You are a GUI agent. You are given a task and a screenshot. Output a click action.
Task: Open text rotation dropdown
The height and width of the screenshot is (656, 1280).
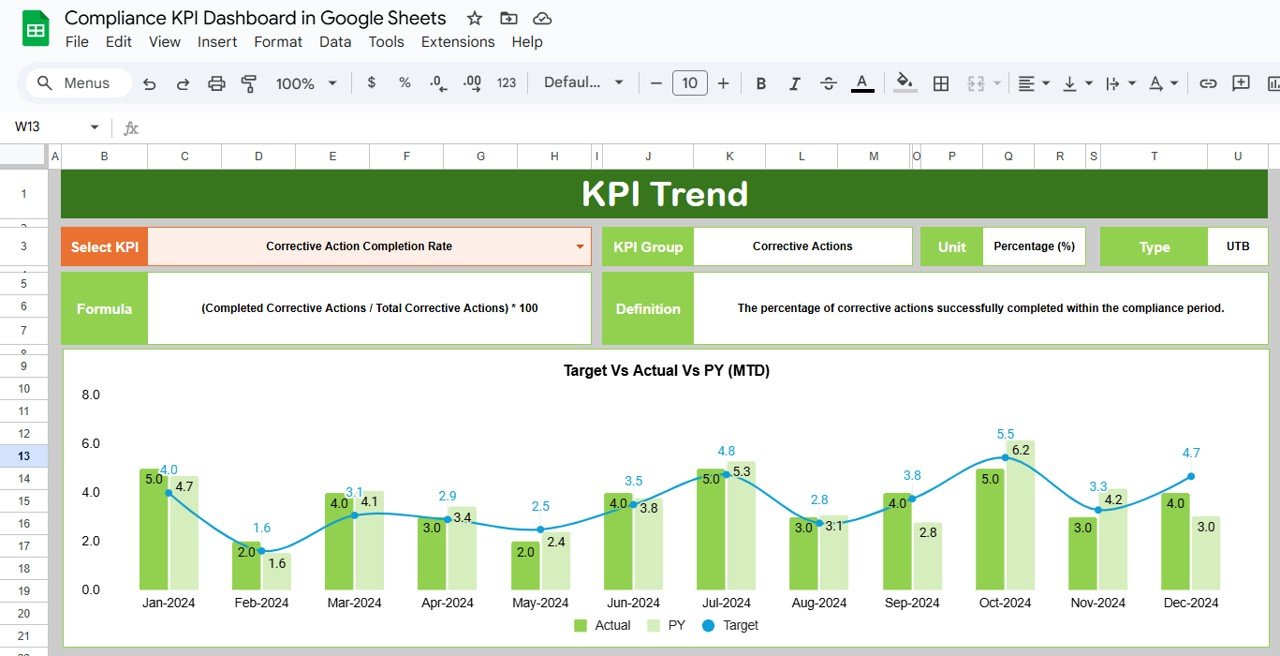pyautogui.click(x=1163, y=83)
